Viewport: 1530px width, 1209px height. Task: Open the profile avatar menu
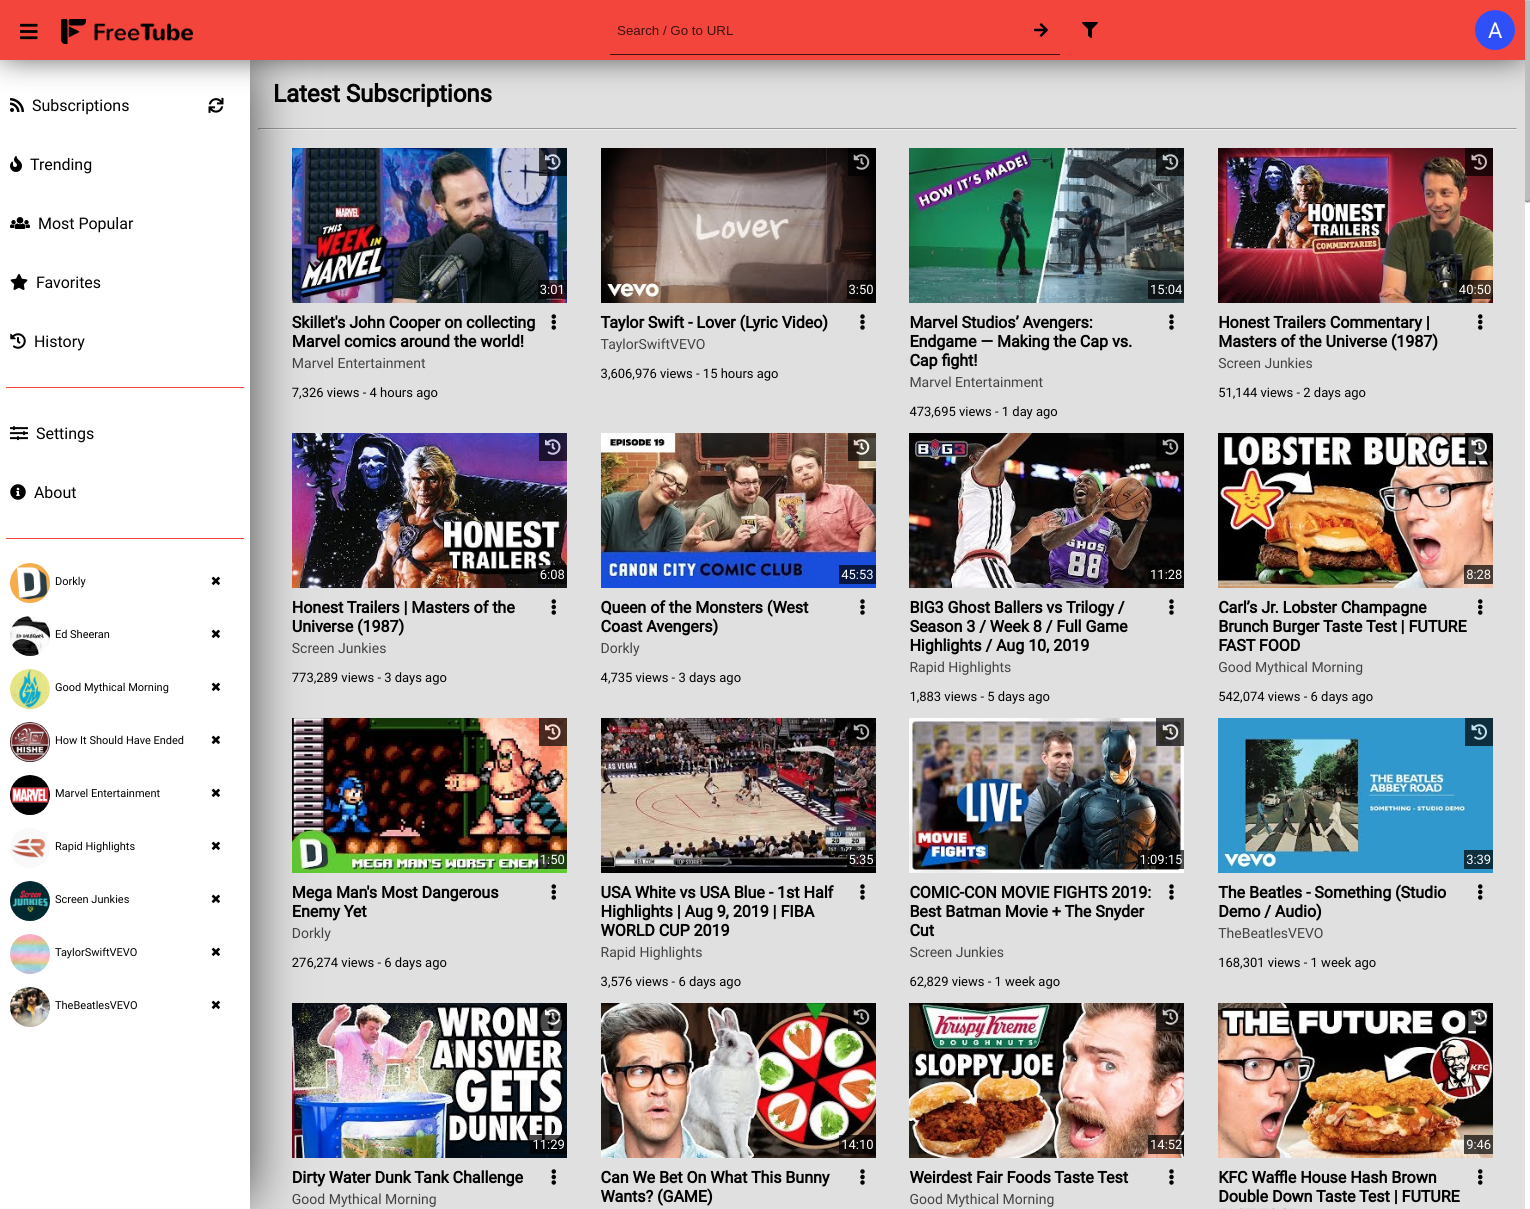pyautogui.click(x=1495, y=30)
